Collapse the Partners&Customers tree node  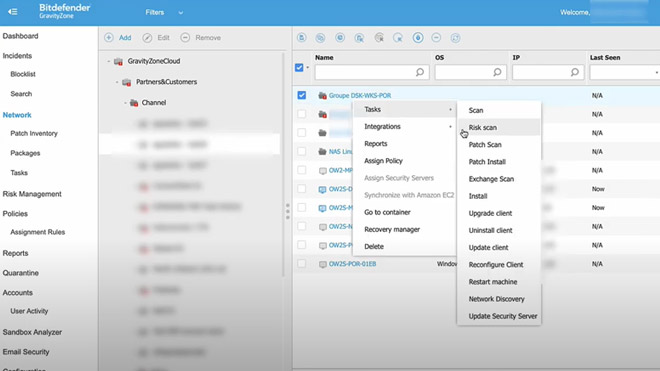(x=117, y=82)
